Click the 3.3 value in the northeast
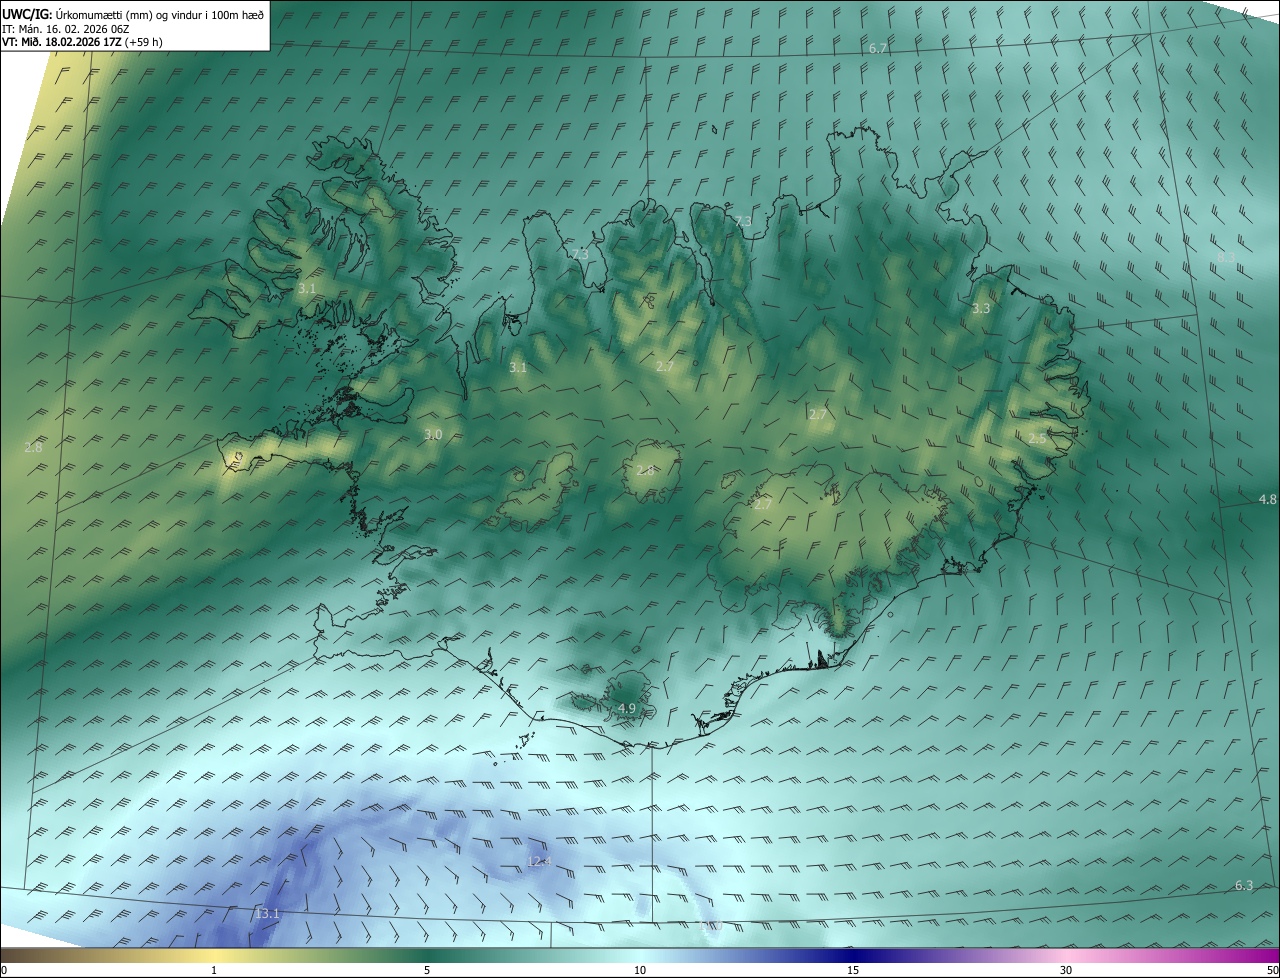 [x=981, y=308]
